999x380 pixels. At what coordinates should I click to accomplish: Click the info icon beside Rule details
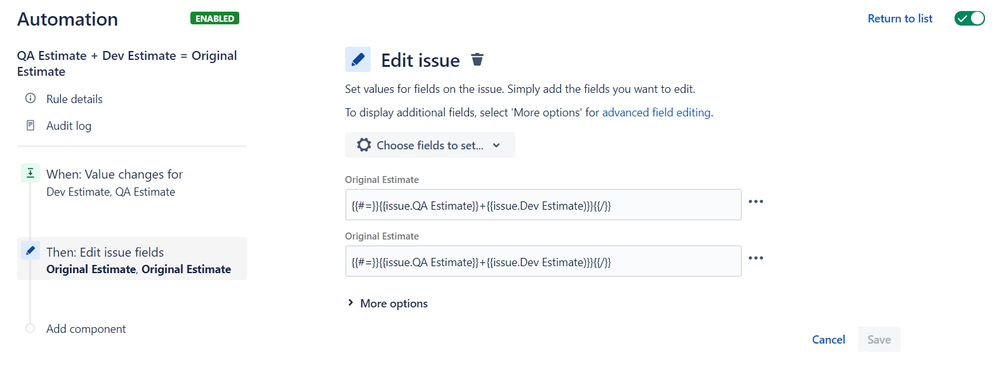coord(30,99)
